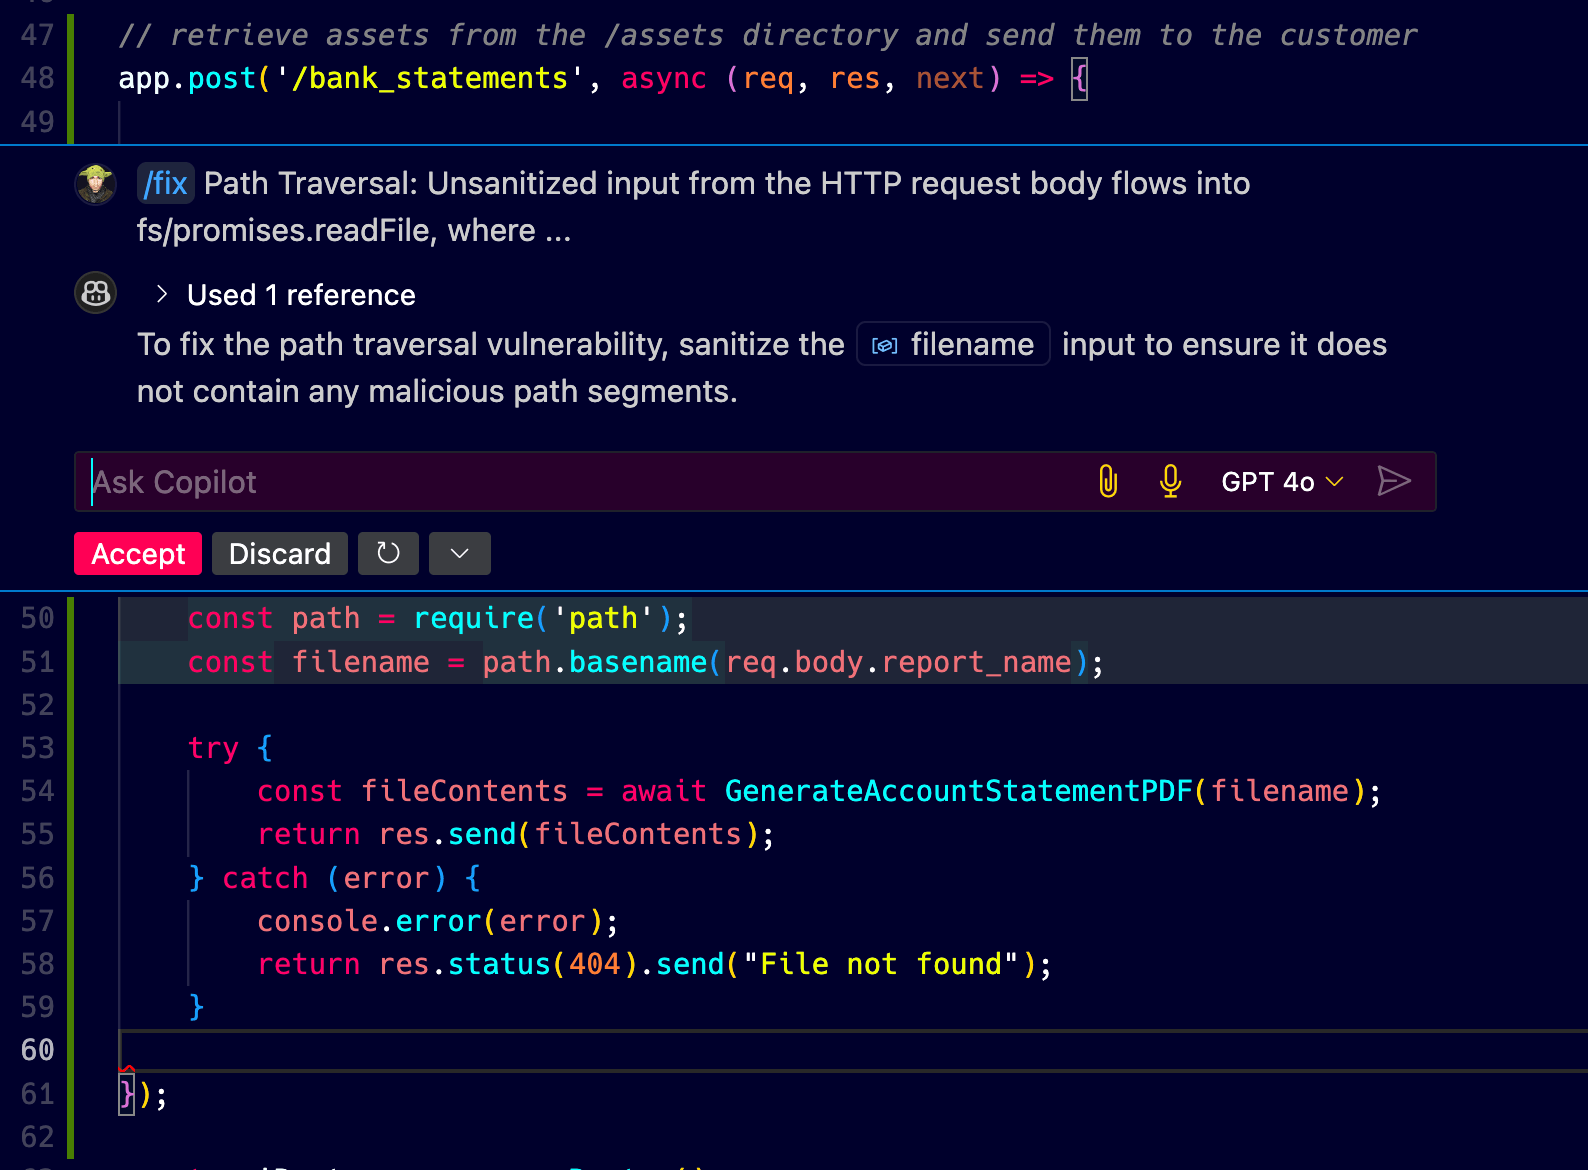Rerun the Copilot request refresh icon
This screenshot has width=1588, height=1170.
tap(388, 553)
